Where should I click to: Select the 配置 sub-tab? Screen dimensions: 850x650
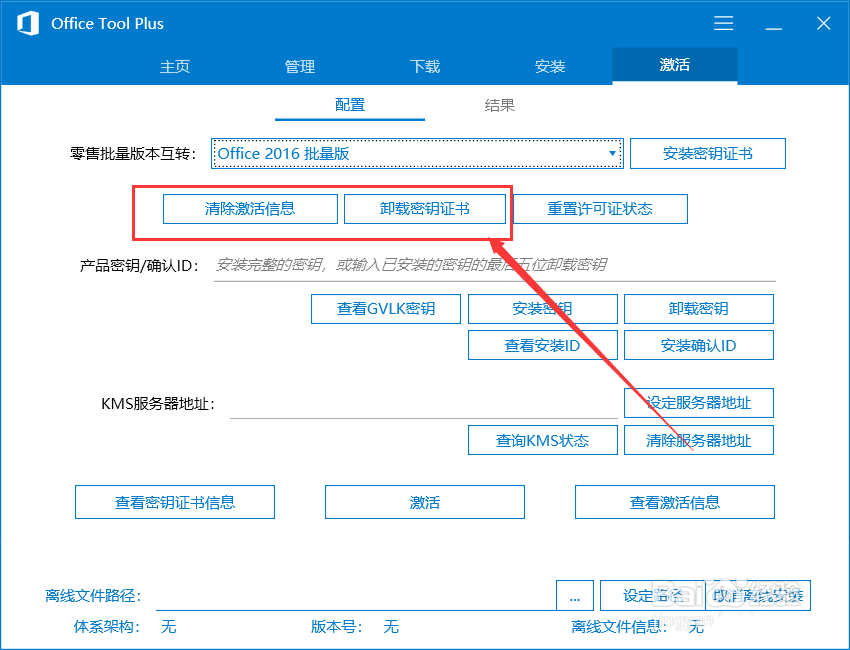(x=350, y=105)
